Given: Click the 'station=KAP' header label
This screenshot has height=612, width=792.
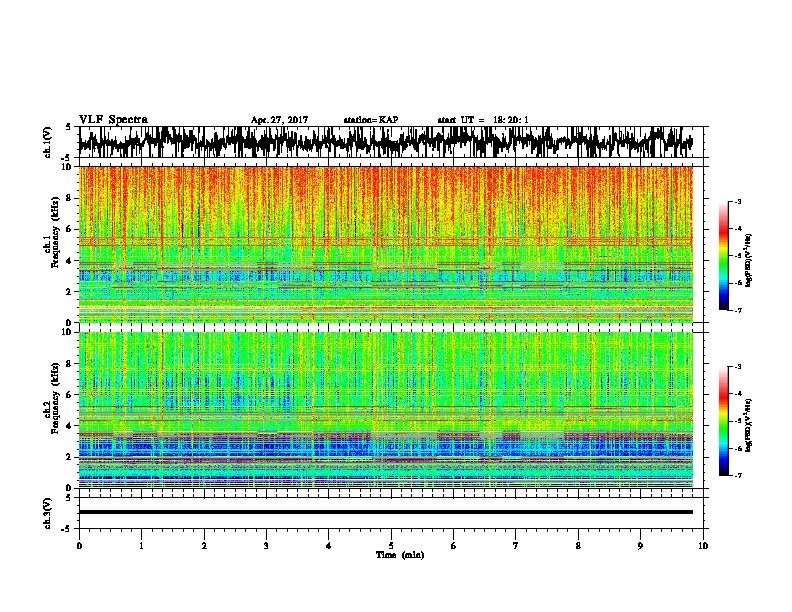Looking at the screenshot, I should [370, 120].
